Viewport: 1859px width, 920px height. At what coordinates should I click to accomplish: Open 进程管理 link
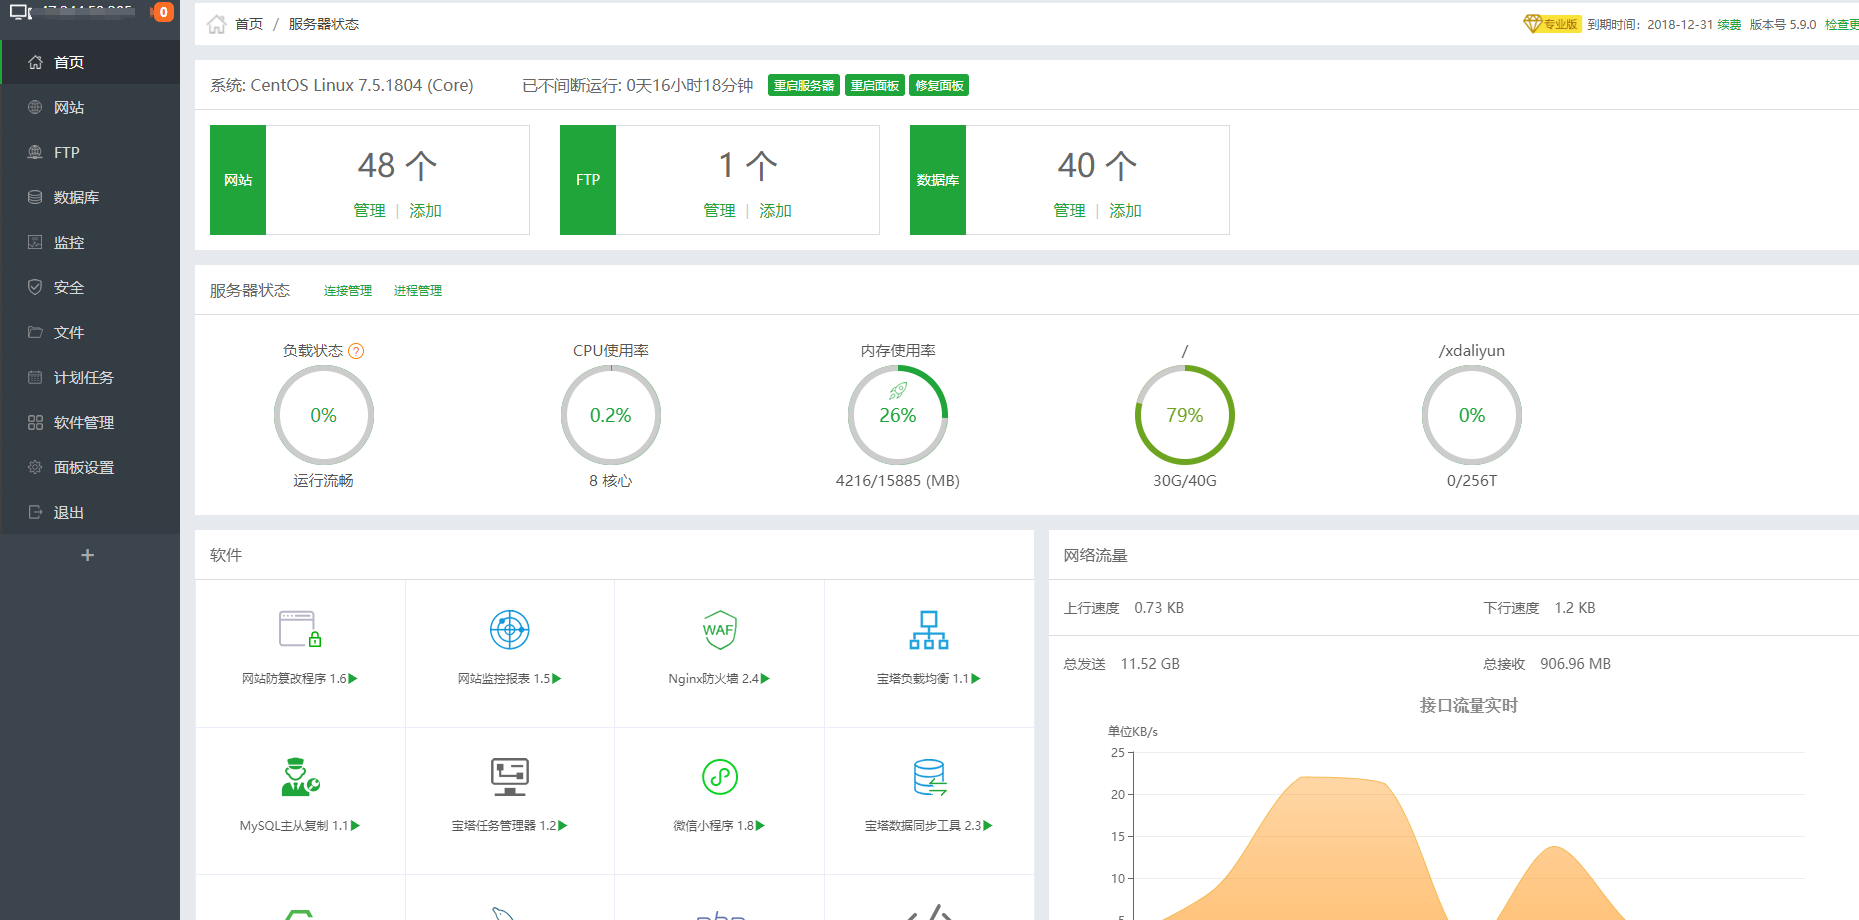click(418, 291)
